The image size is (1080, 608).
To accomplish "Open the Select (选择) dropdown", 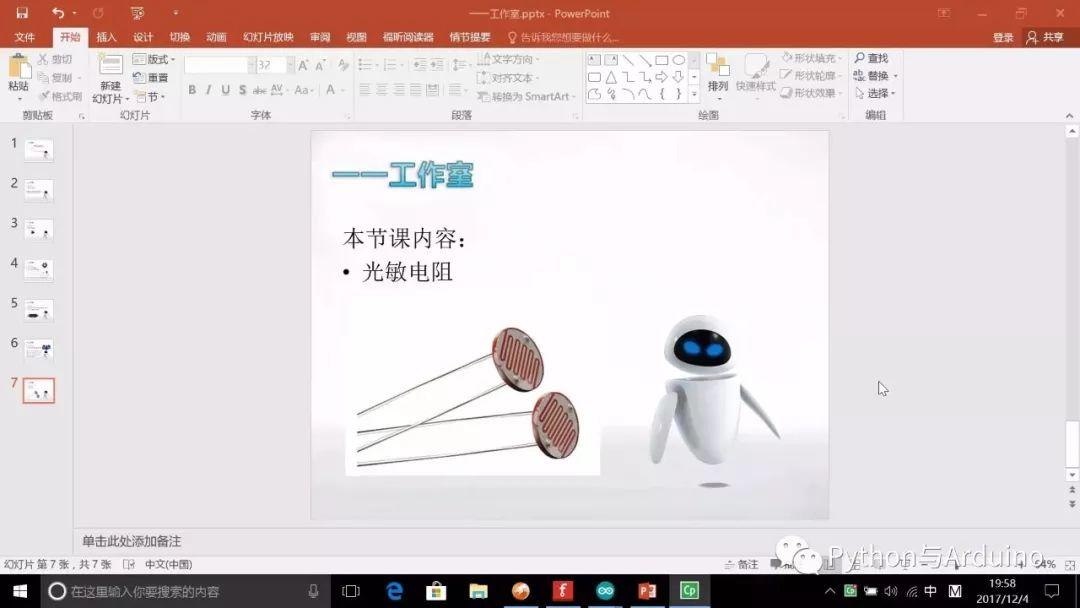I will tap(875, 93).
